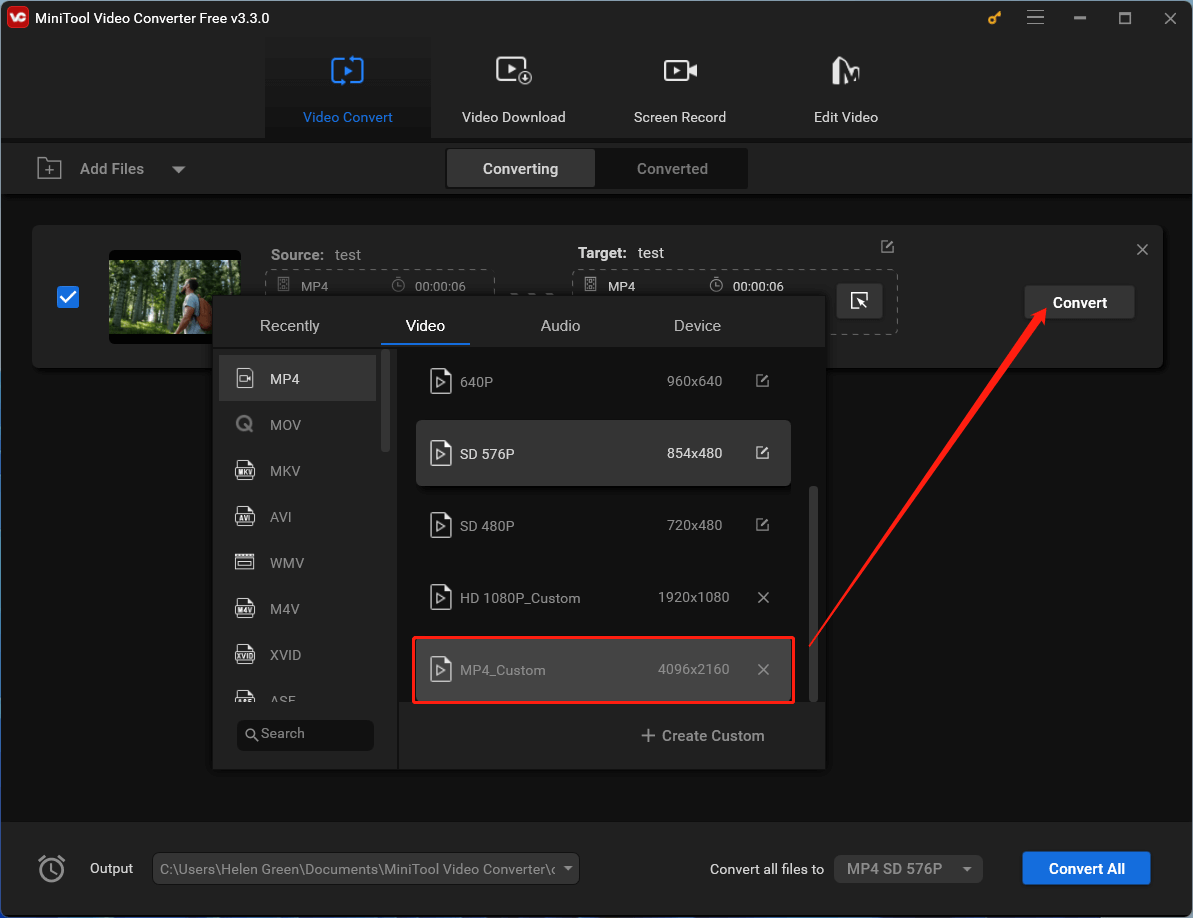Click the MKV file icon
1193x918 pixels.
click(244, 470)
